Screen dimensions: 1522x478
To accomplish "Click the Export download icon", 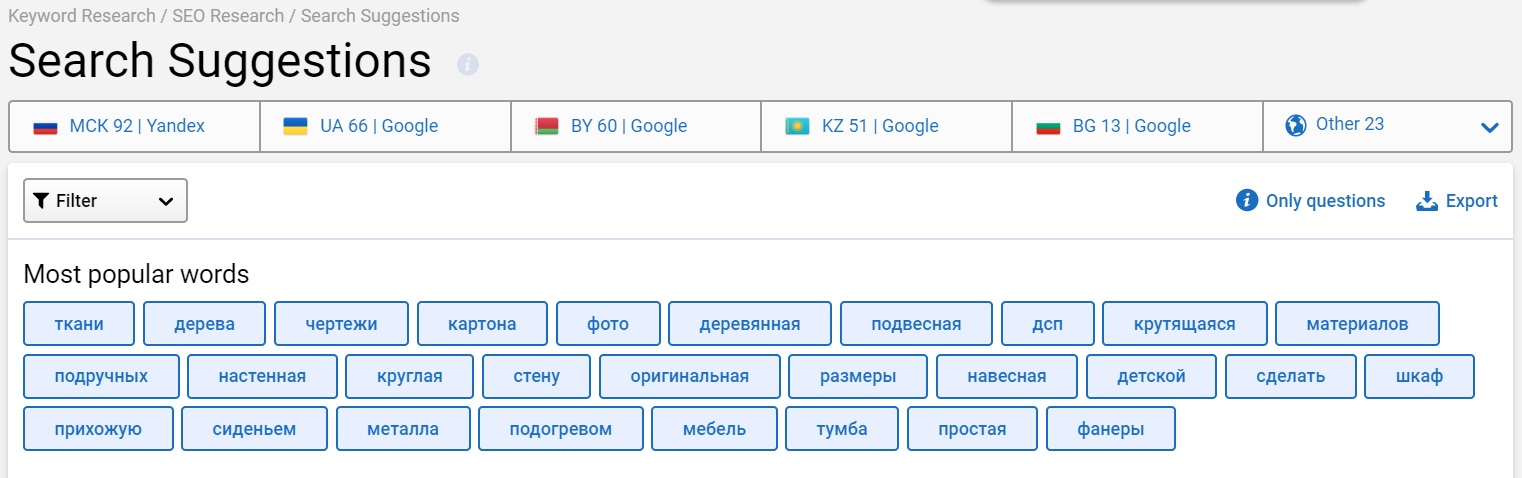I will (x=1427, y=201).
